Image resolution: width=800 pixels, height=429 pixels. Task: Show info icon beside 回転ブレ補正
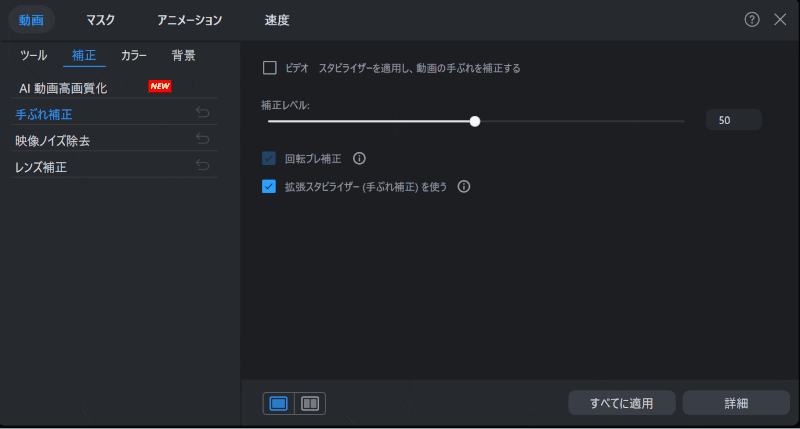[359, 159]
